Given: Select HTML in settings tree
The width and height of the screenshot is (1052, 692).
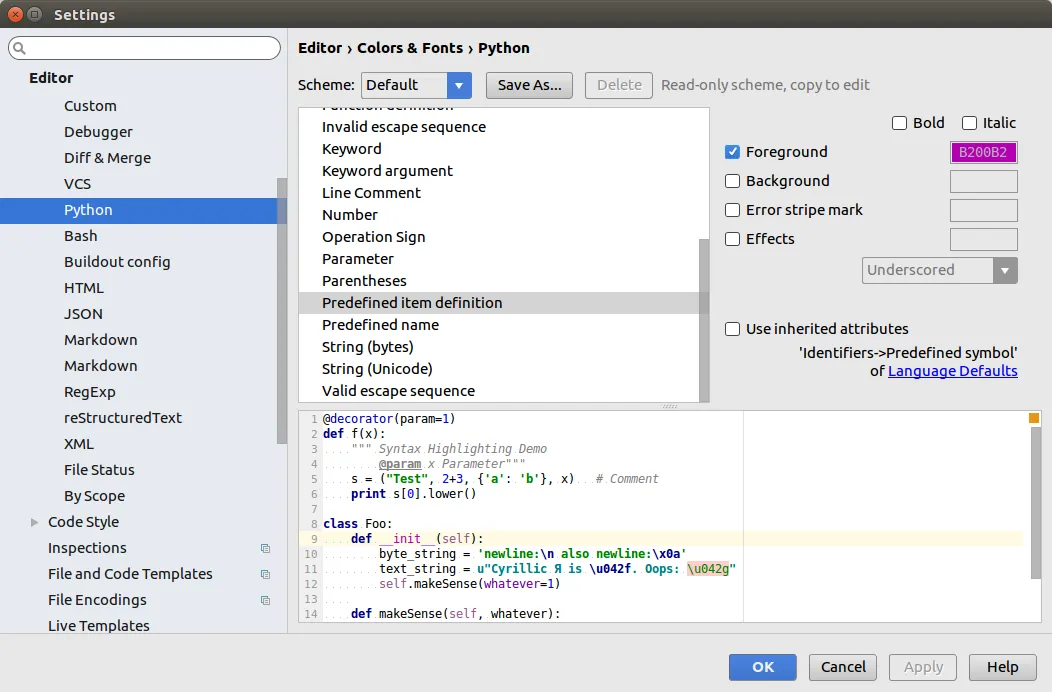Looking at the screenshot, I should coord(84,288).
